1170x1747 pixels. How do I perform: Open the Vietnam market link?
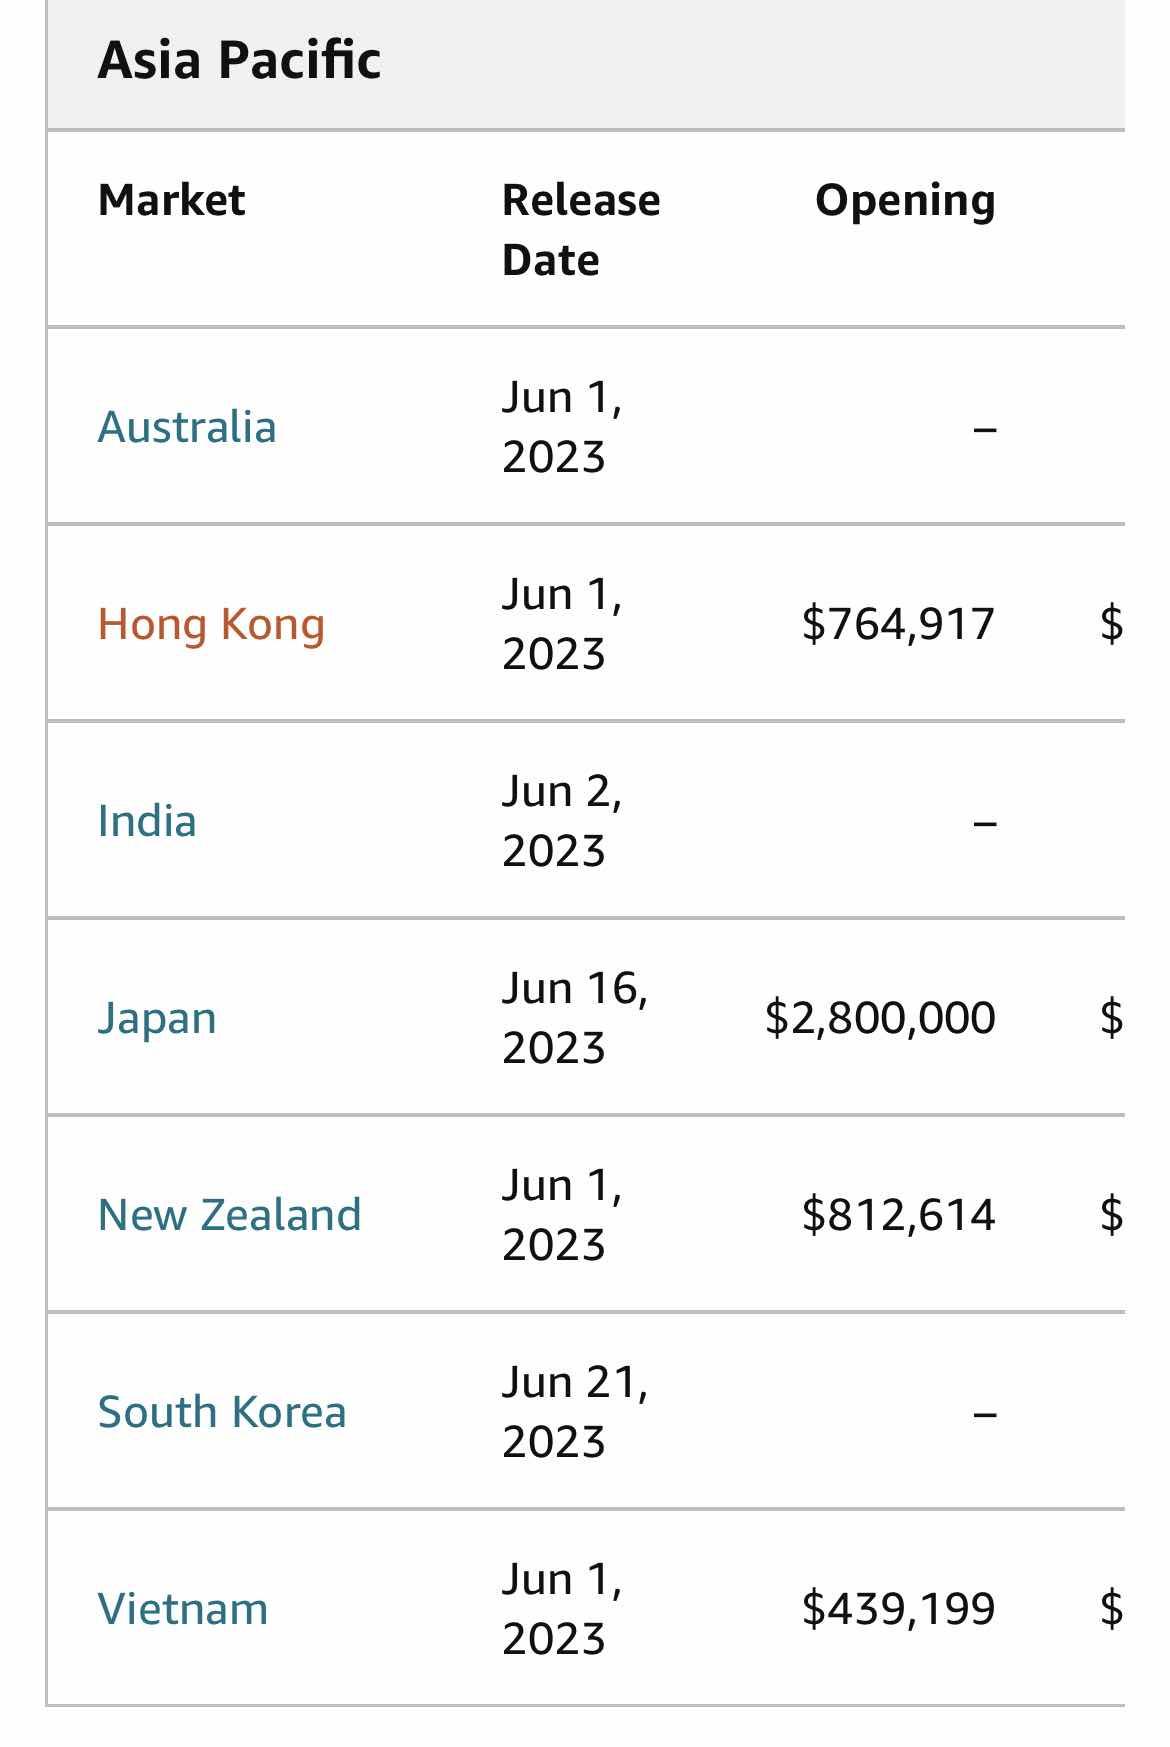pos(183,1609)
